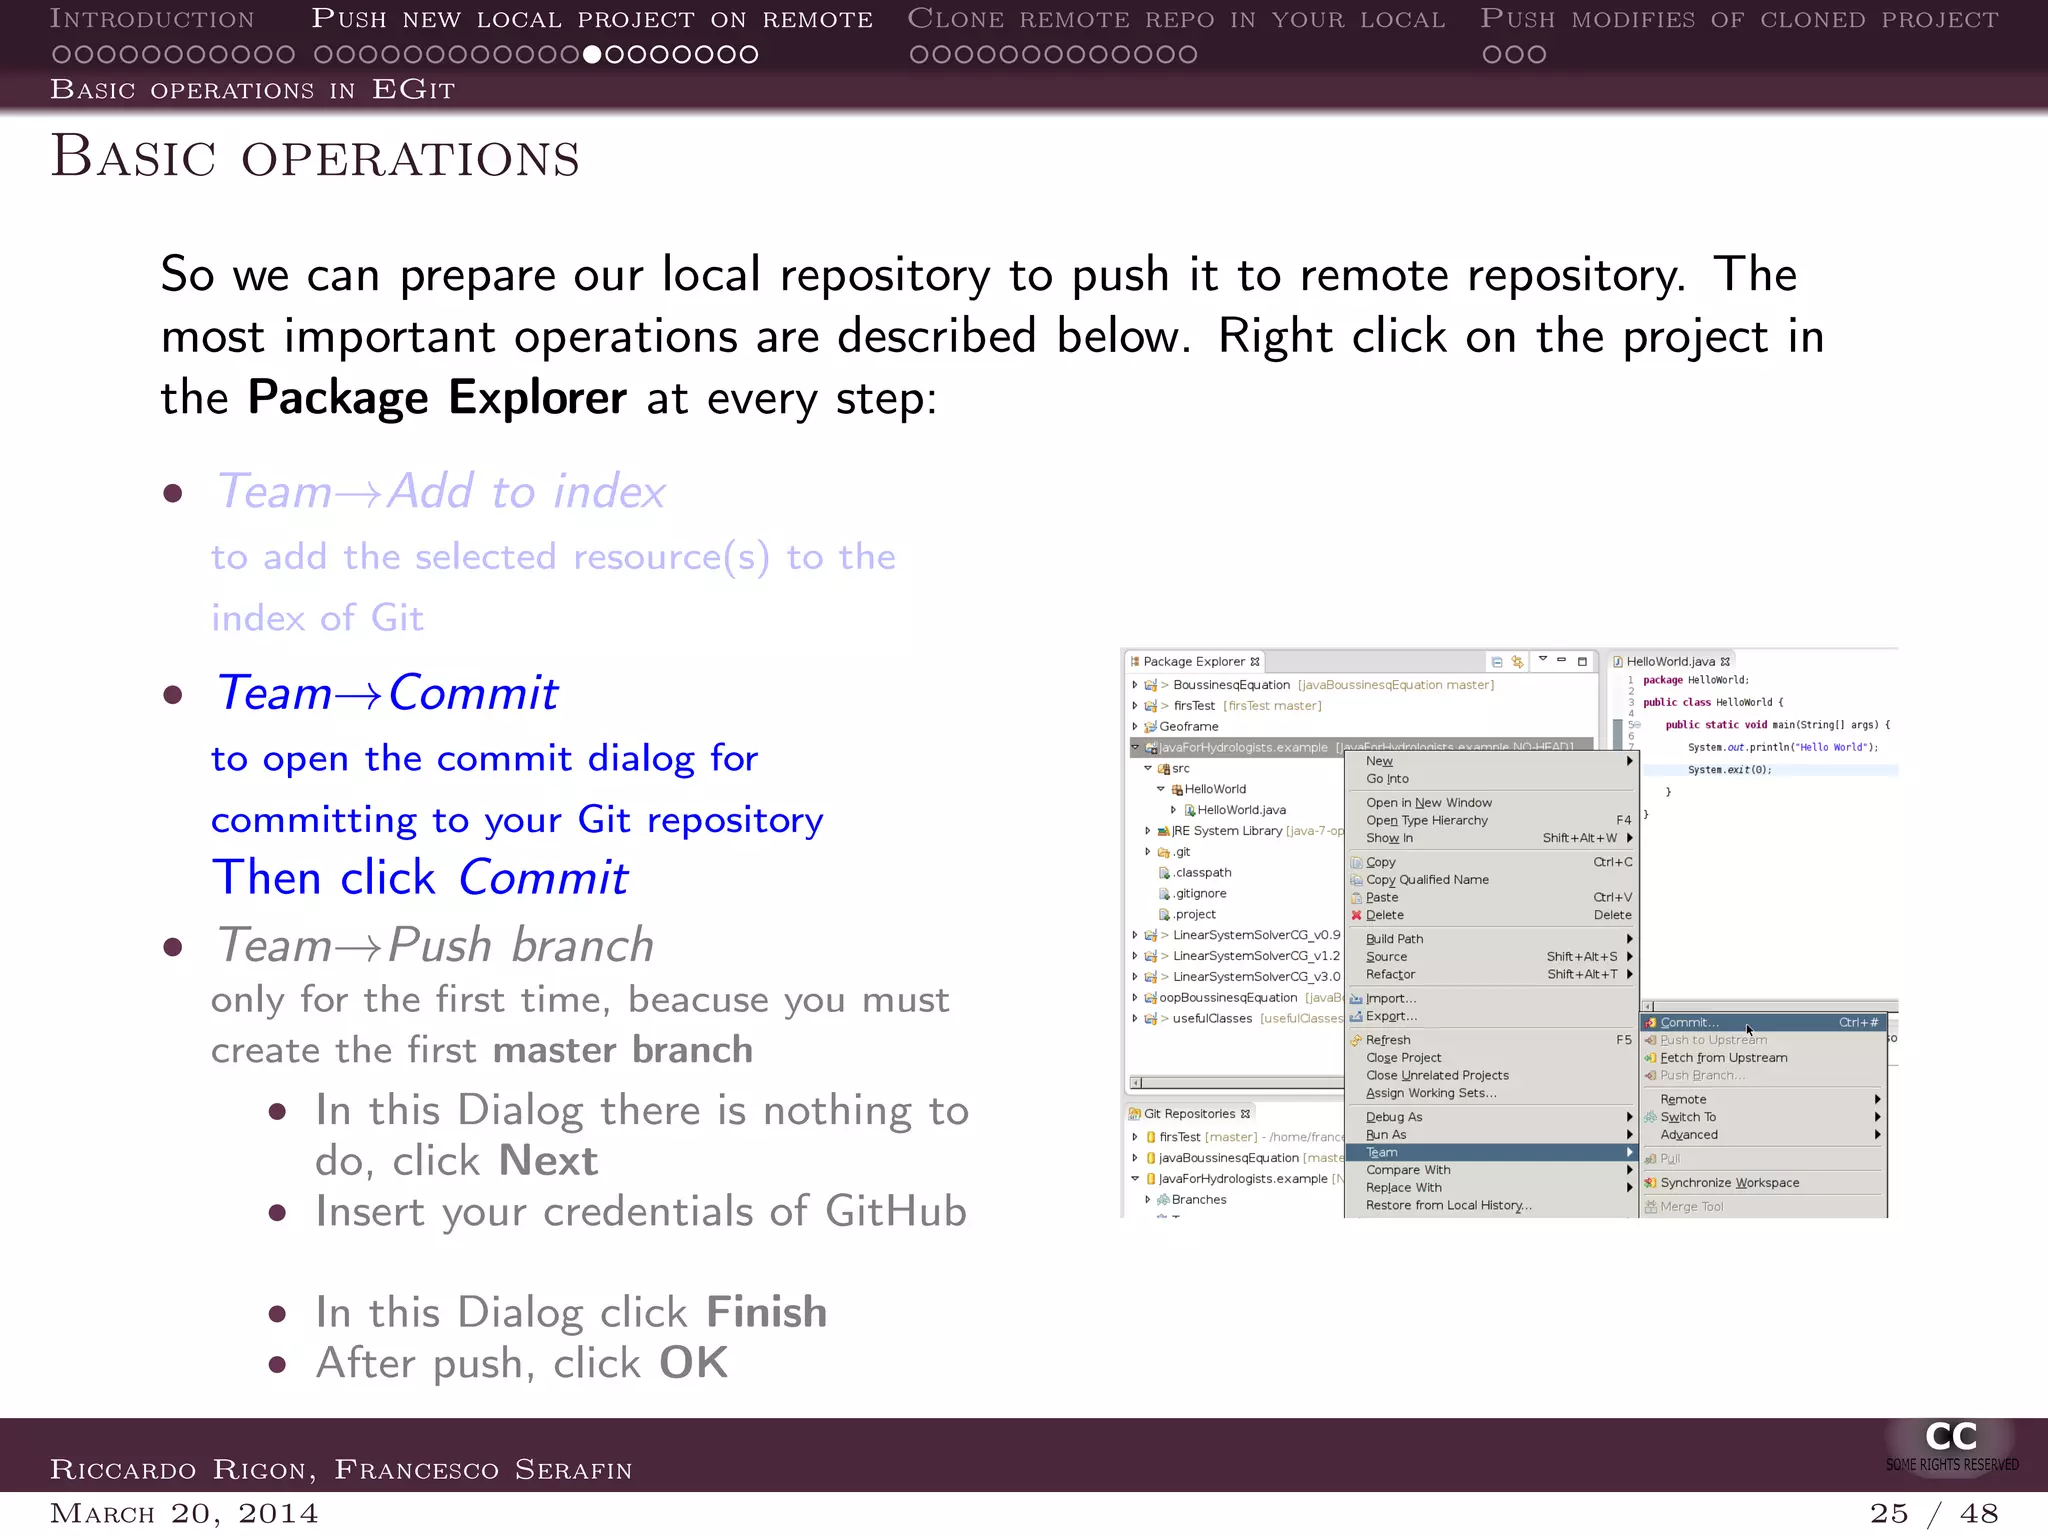Click Fetch from Upstream icon
This screenshot has height=1536, width=2048.
click(x=1651, y=1058)
